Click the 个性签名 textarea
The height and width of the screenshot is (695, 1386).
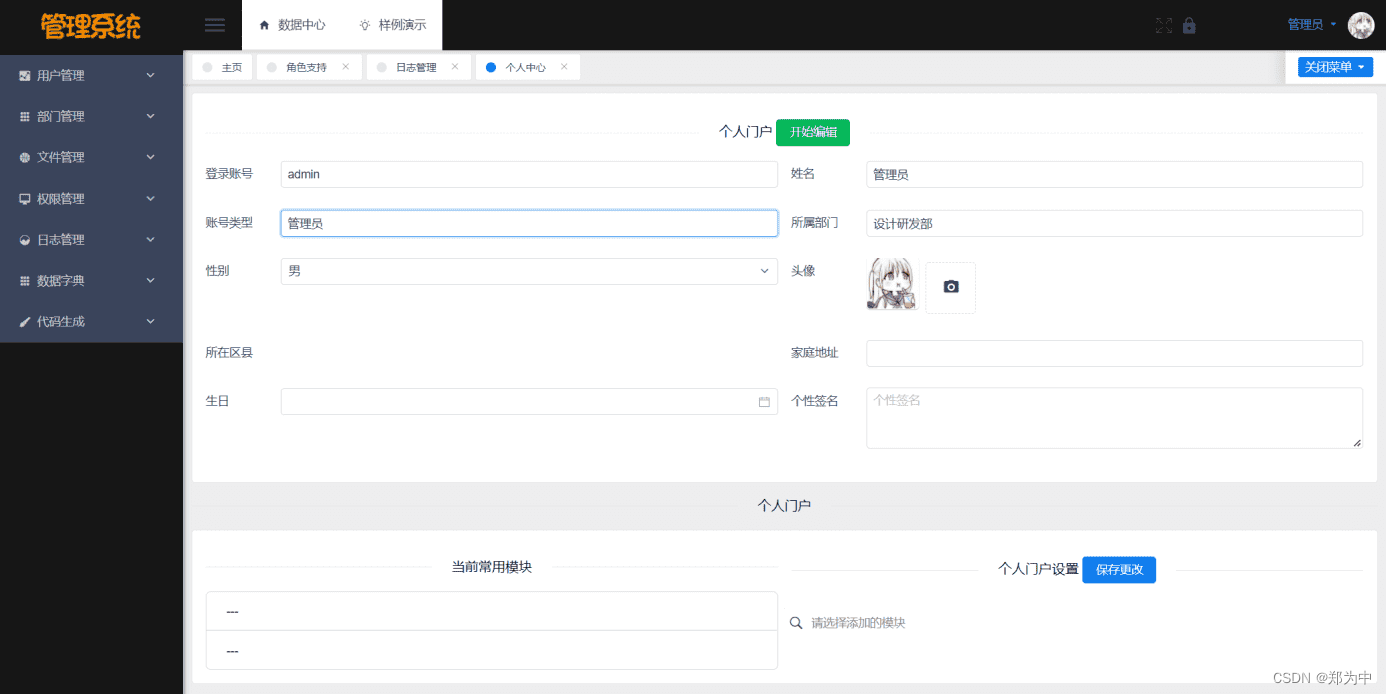click(1114, 418)
